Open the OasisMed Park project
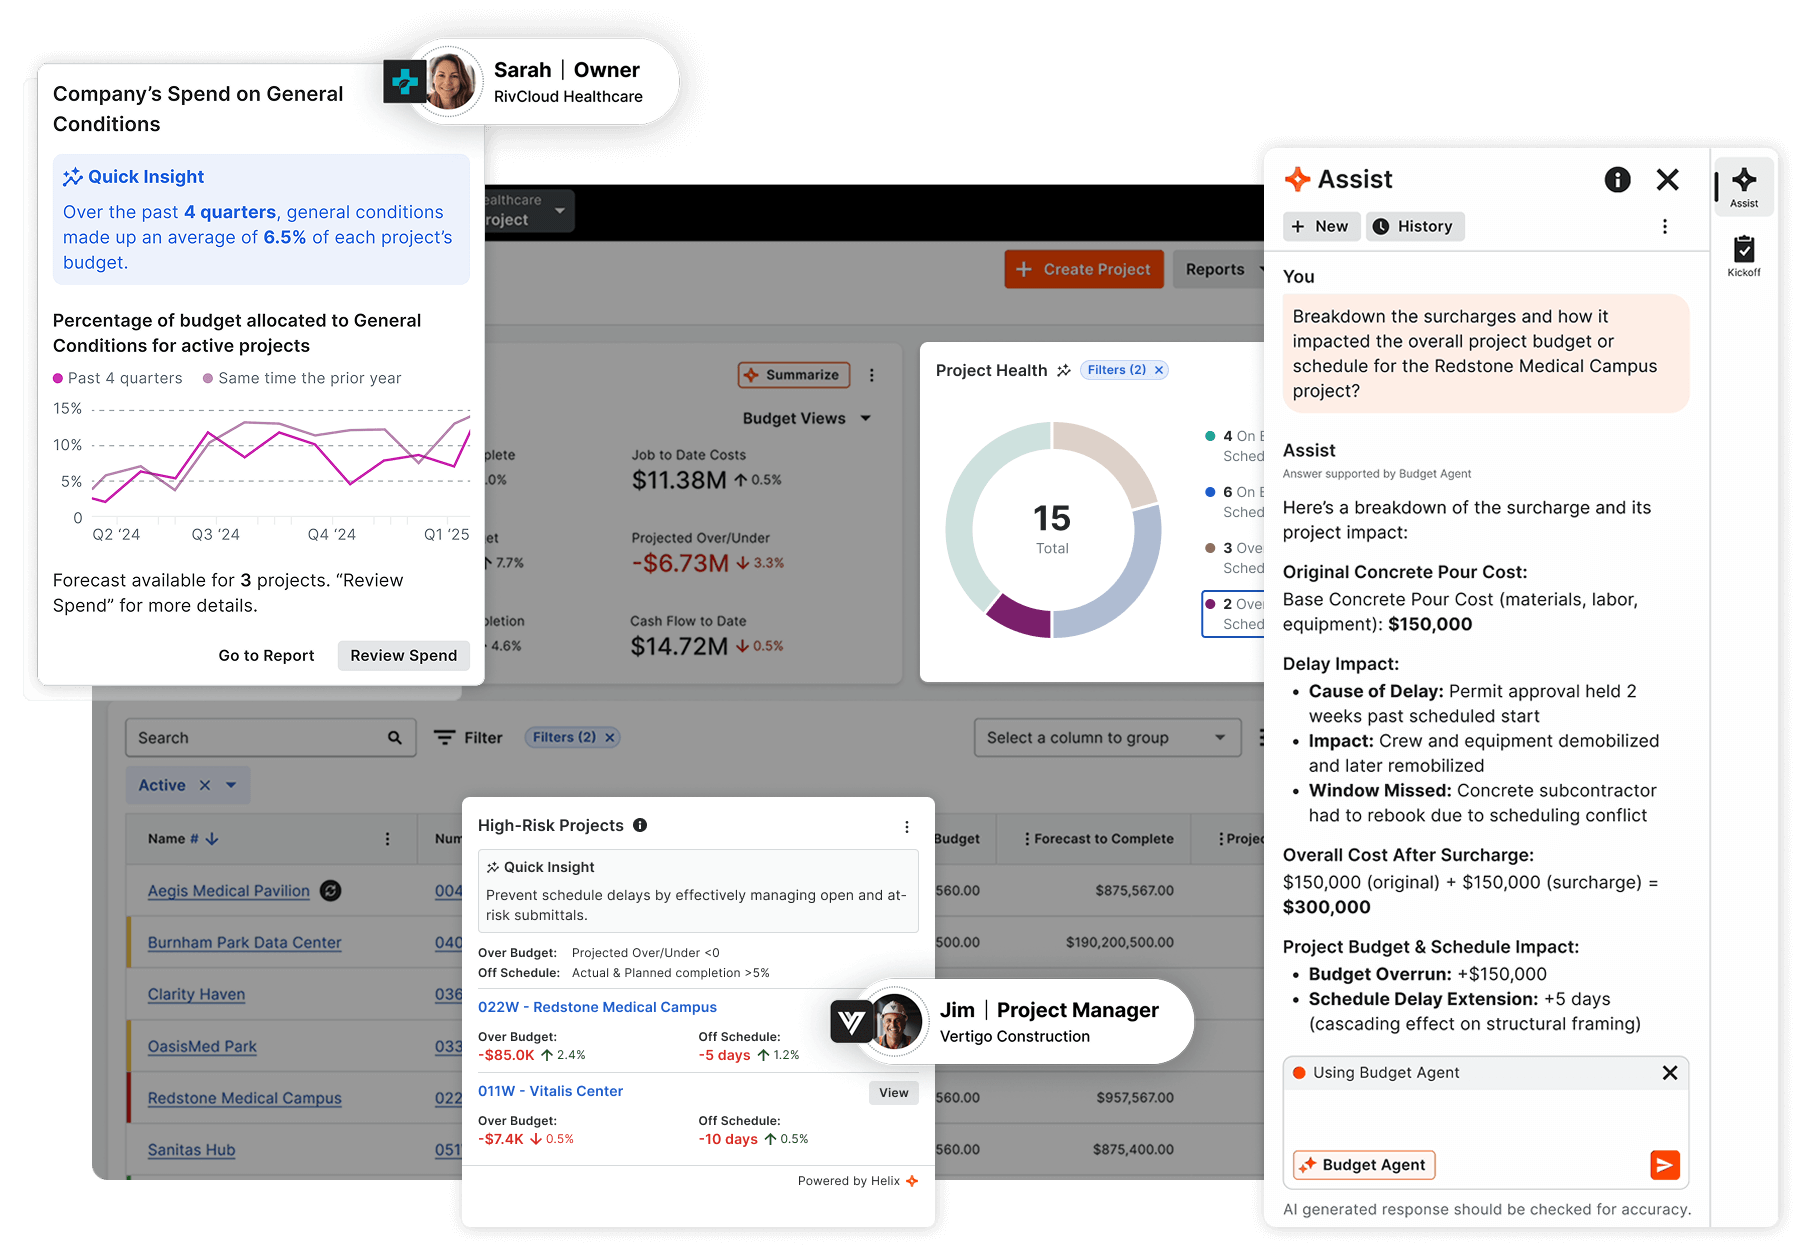 (202, 1047)
